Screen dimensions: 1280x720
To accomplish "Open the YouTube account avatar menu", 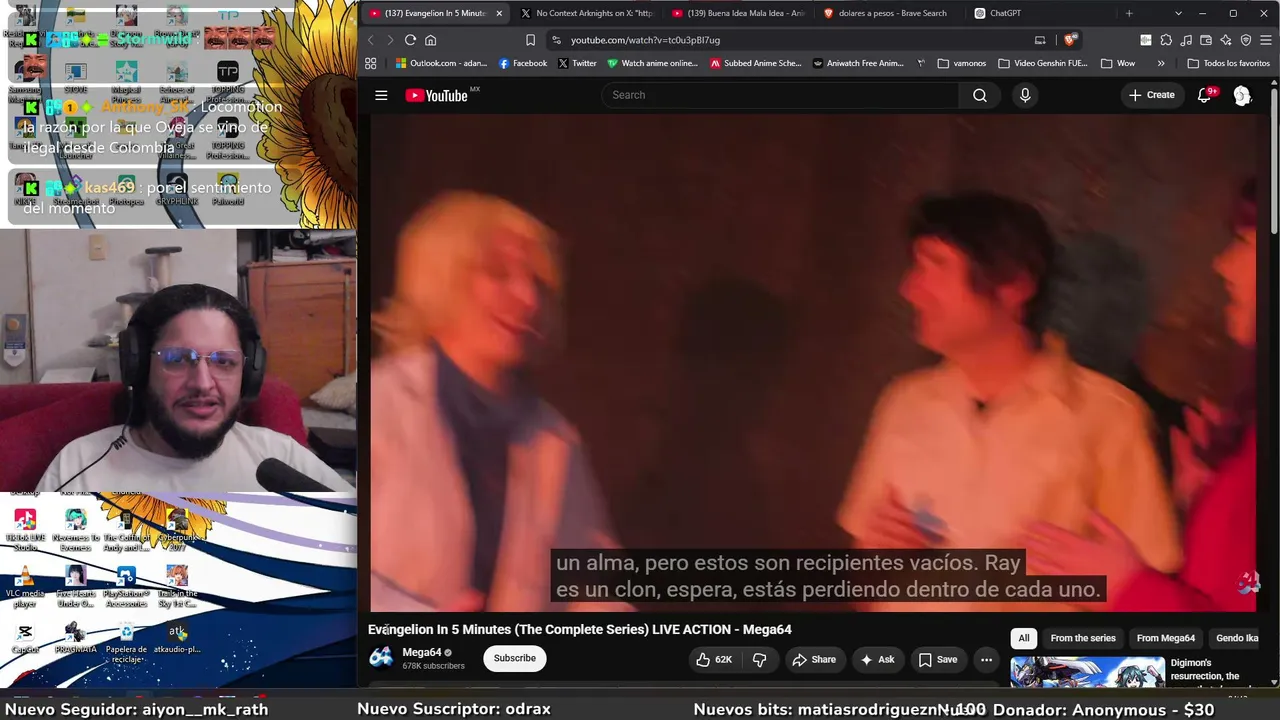I will click(1242, 95).
